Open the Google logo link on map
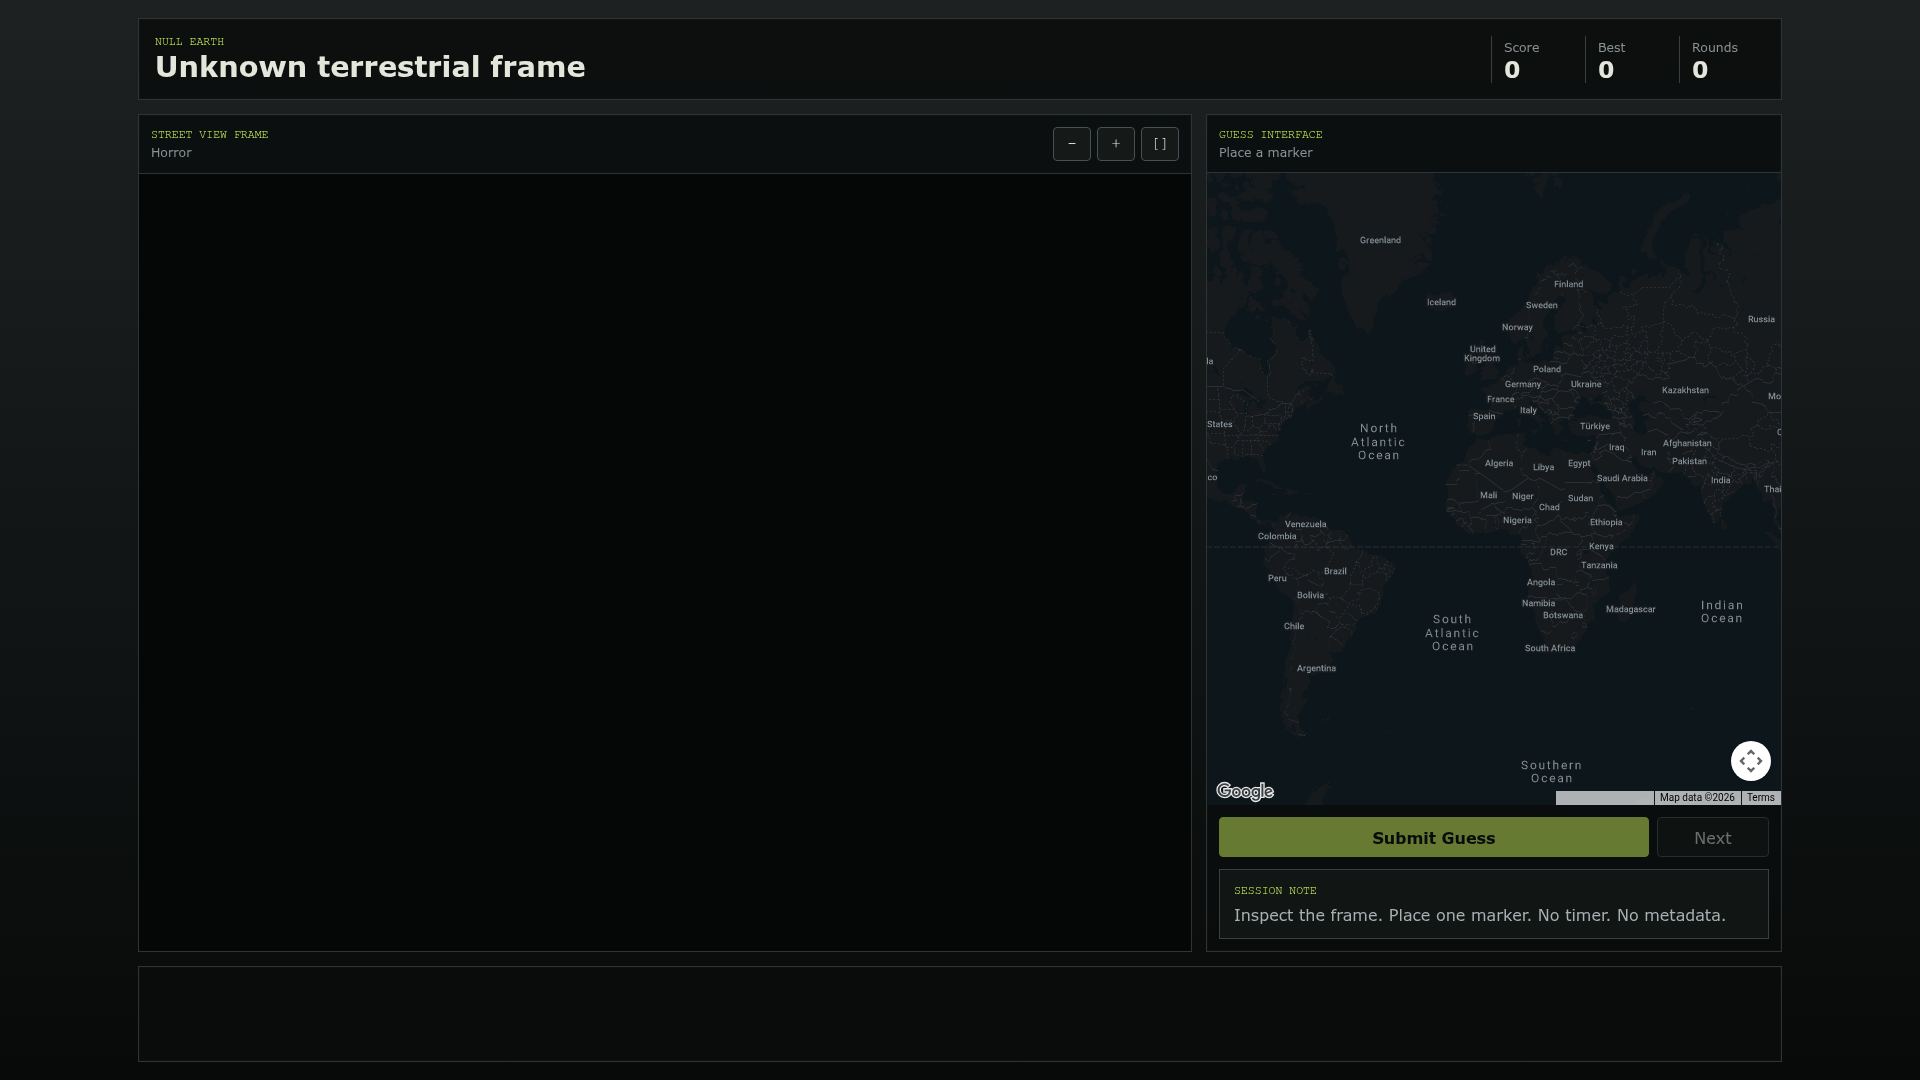The height and width of the screenshot is (1080, 1920). pos(1244,792)
